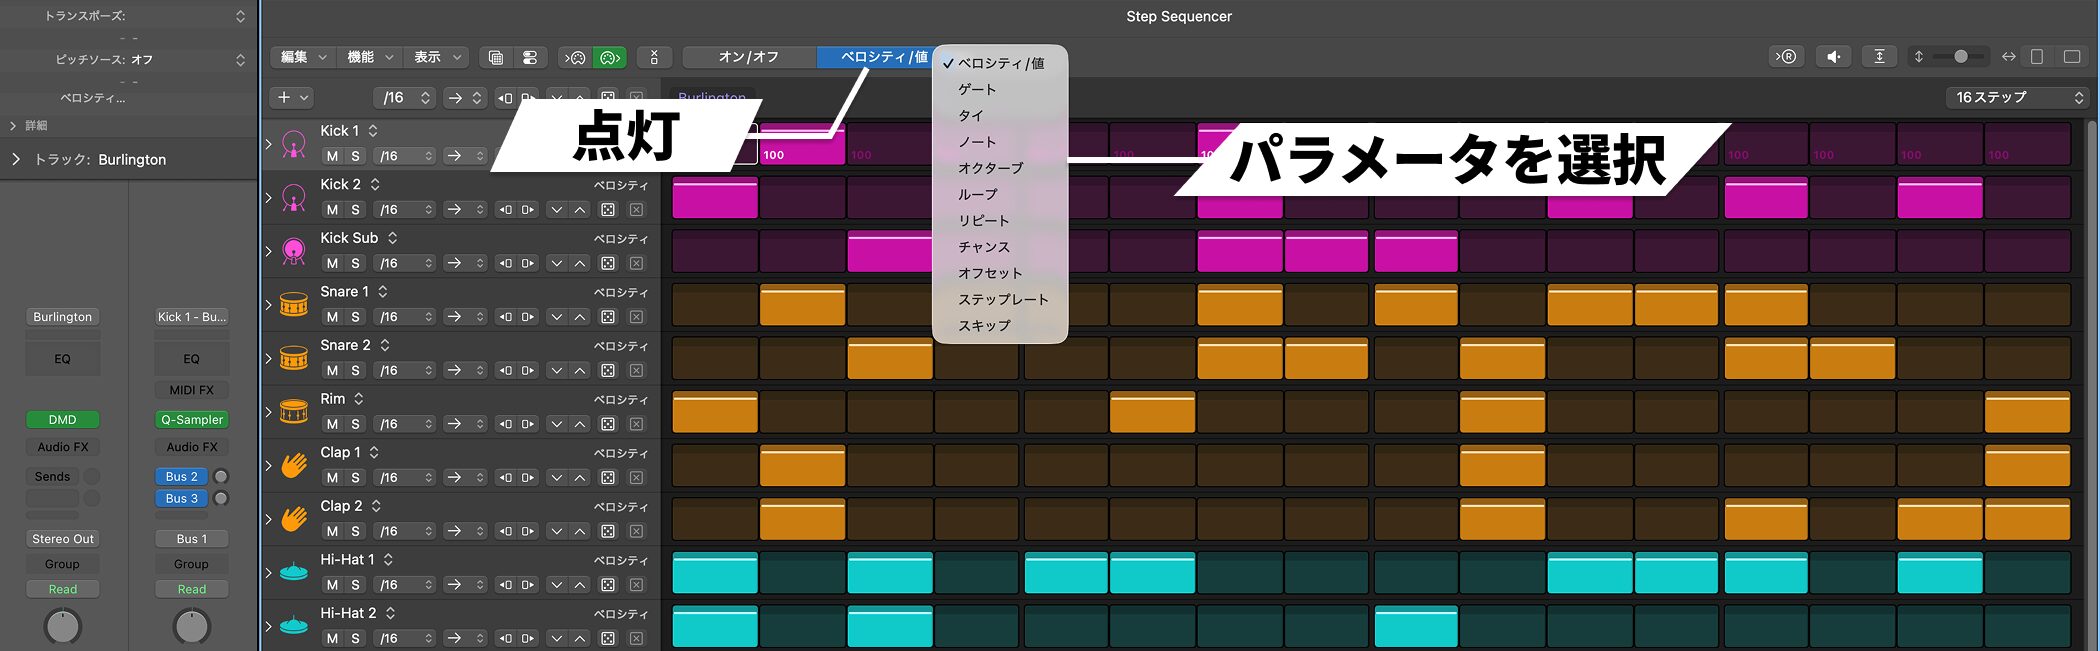Click the Clap 1 hand icon

point(294,465)
